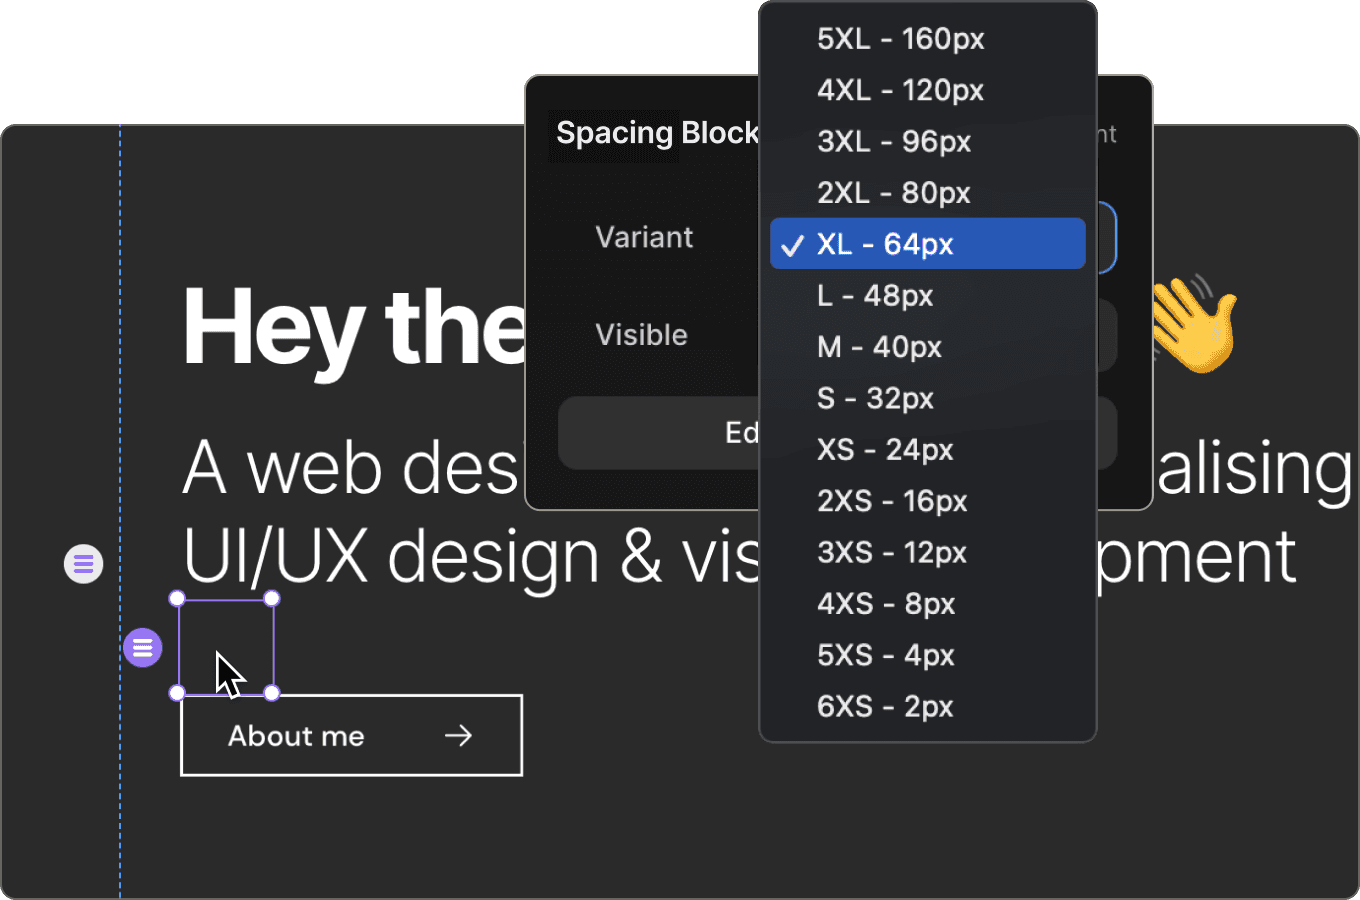Click the bottom-right handle of selected spacing block
Viewport: 1360px width, 900px height.
tap(272, 693)
